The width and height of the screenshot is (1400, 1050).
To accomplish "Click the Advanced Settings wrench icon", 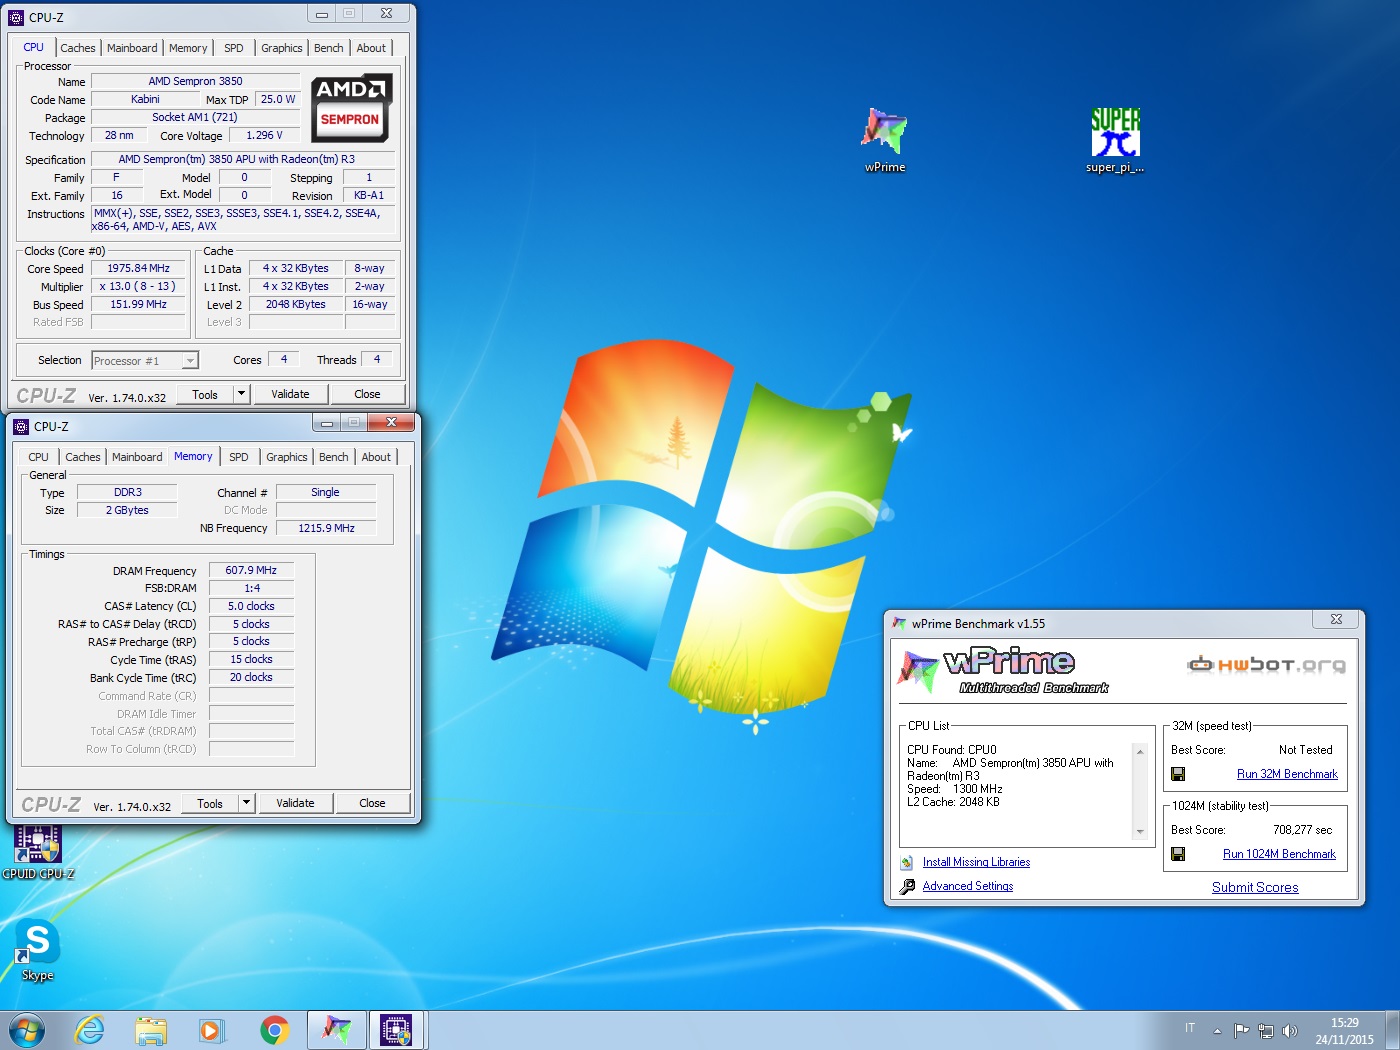I will click(907, 886).
